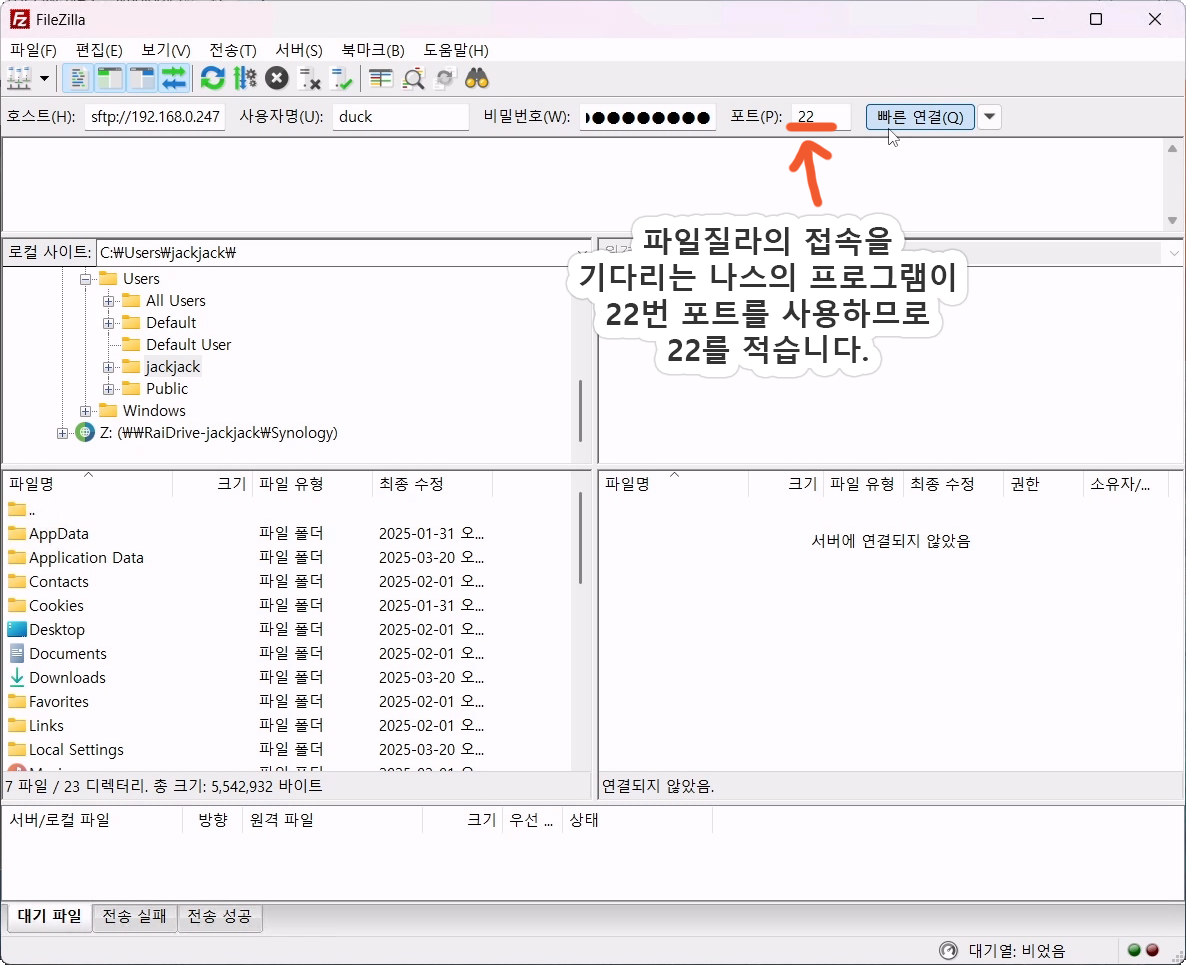This screenshot has width=1186, height=965.
Task: Select the jackjack folder in the tree
Action: coord(172,367)
